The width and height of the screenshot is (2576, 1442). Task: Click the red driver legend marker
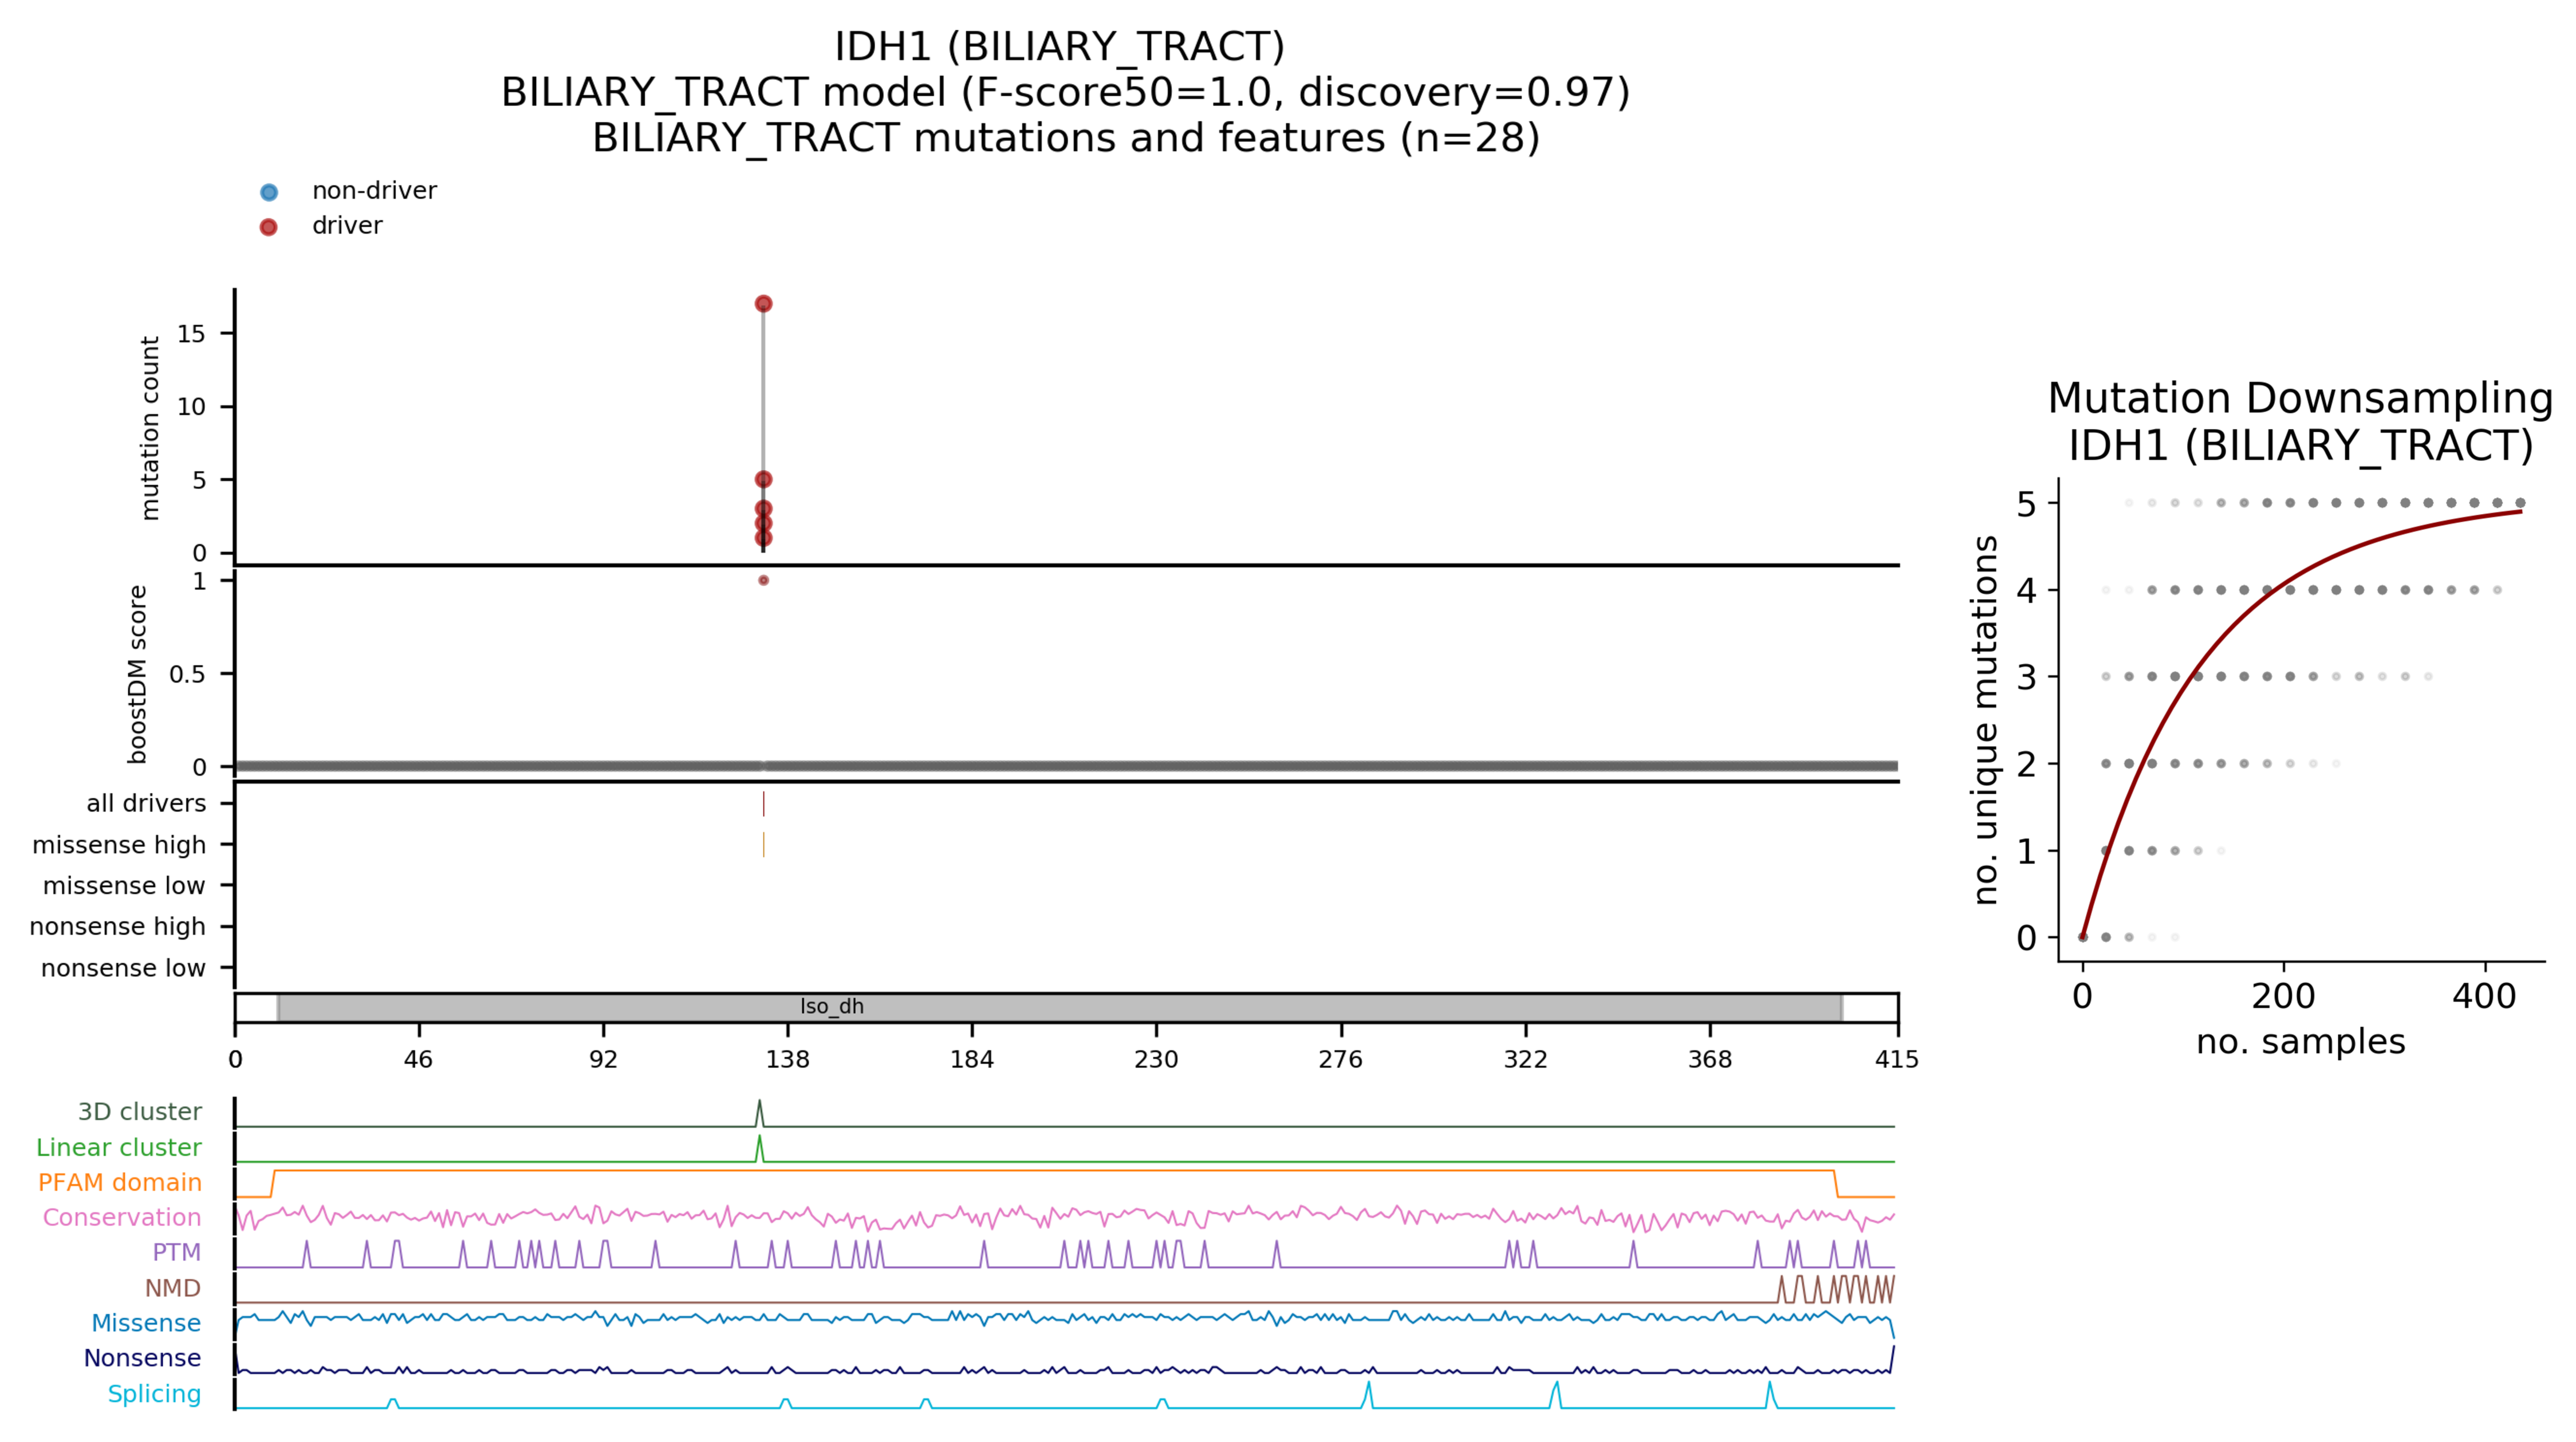[268, 227]
